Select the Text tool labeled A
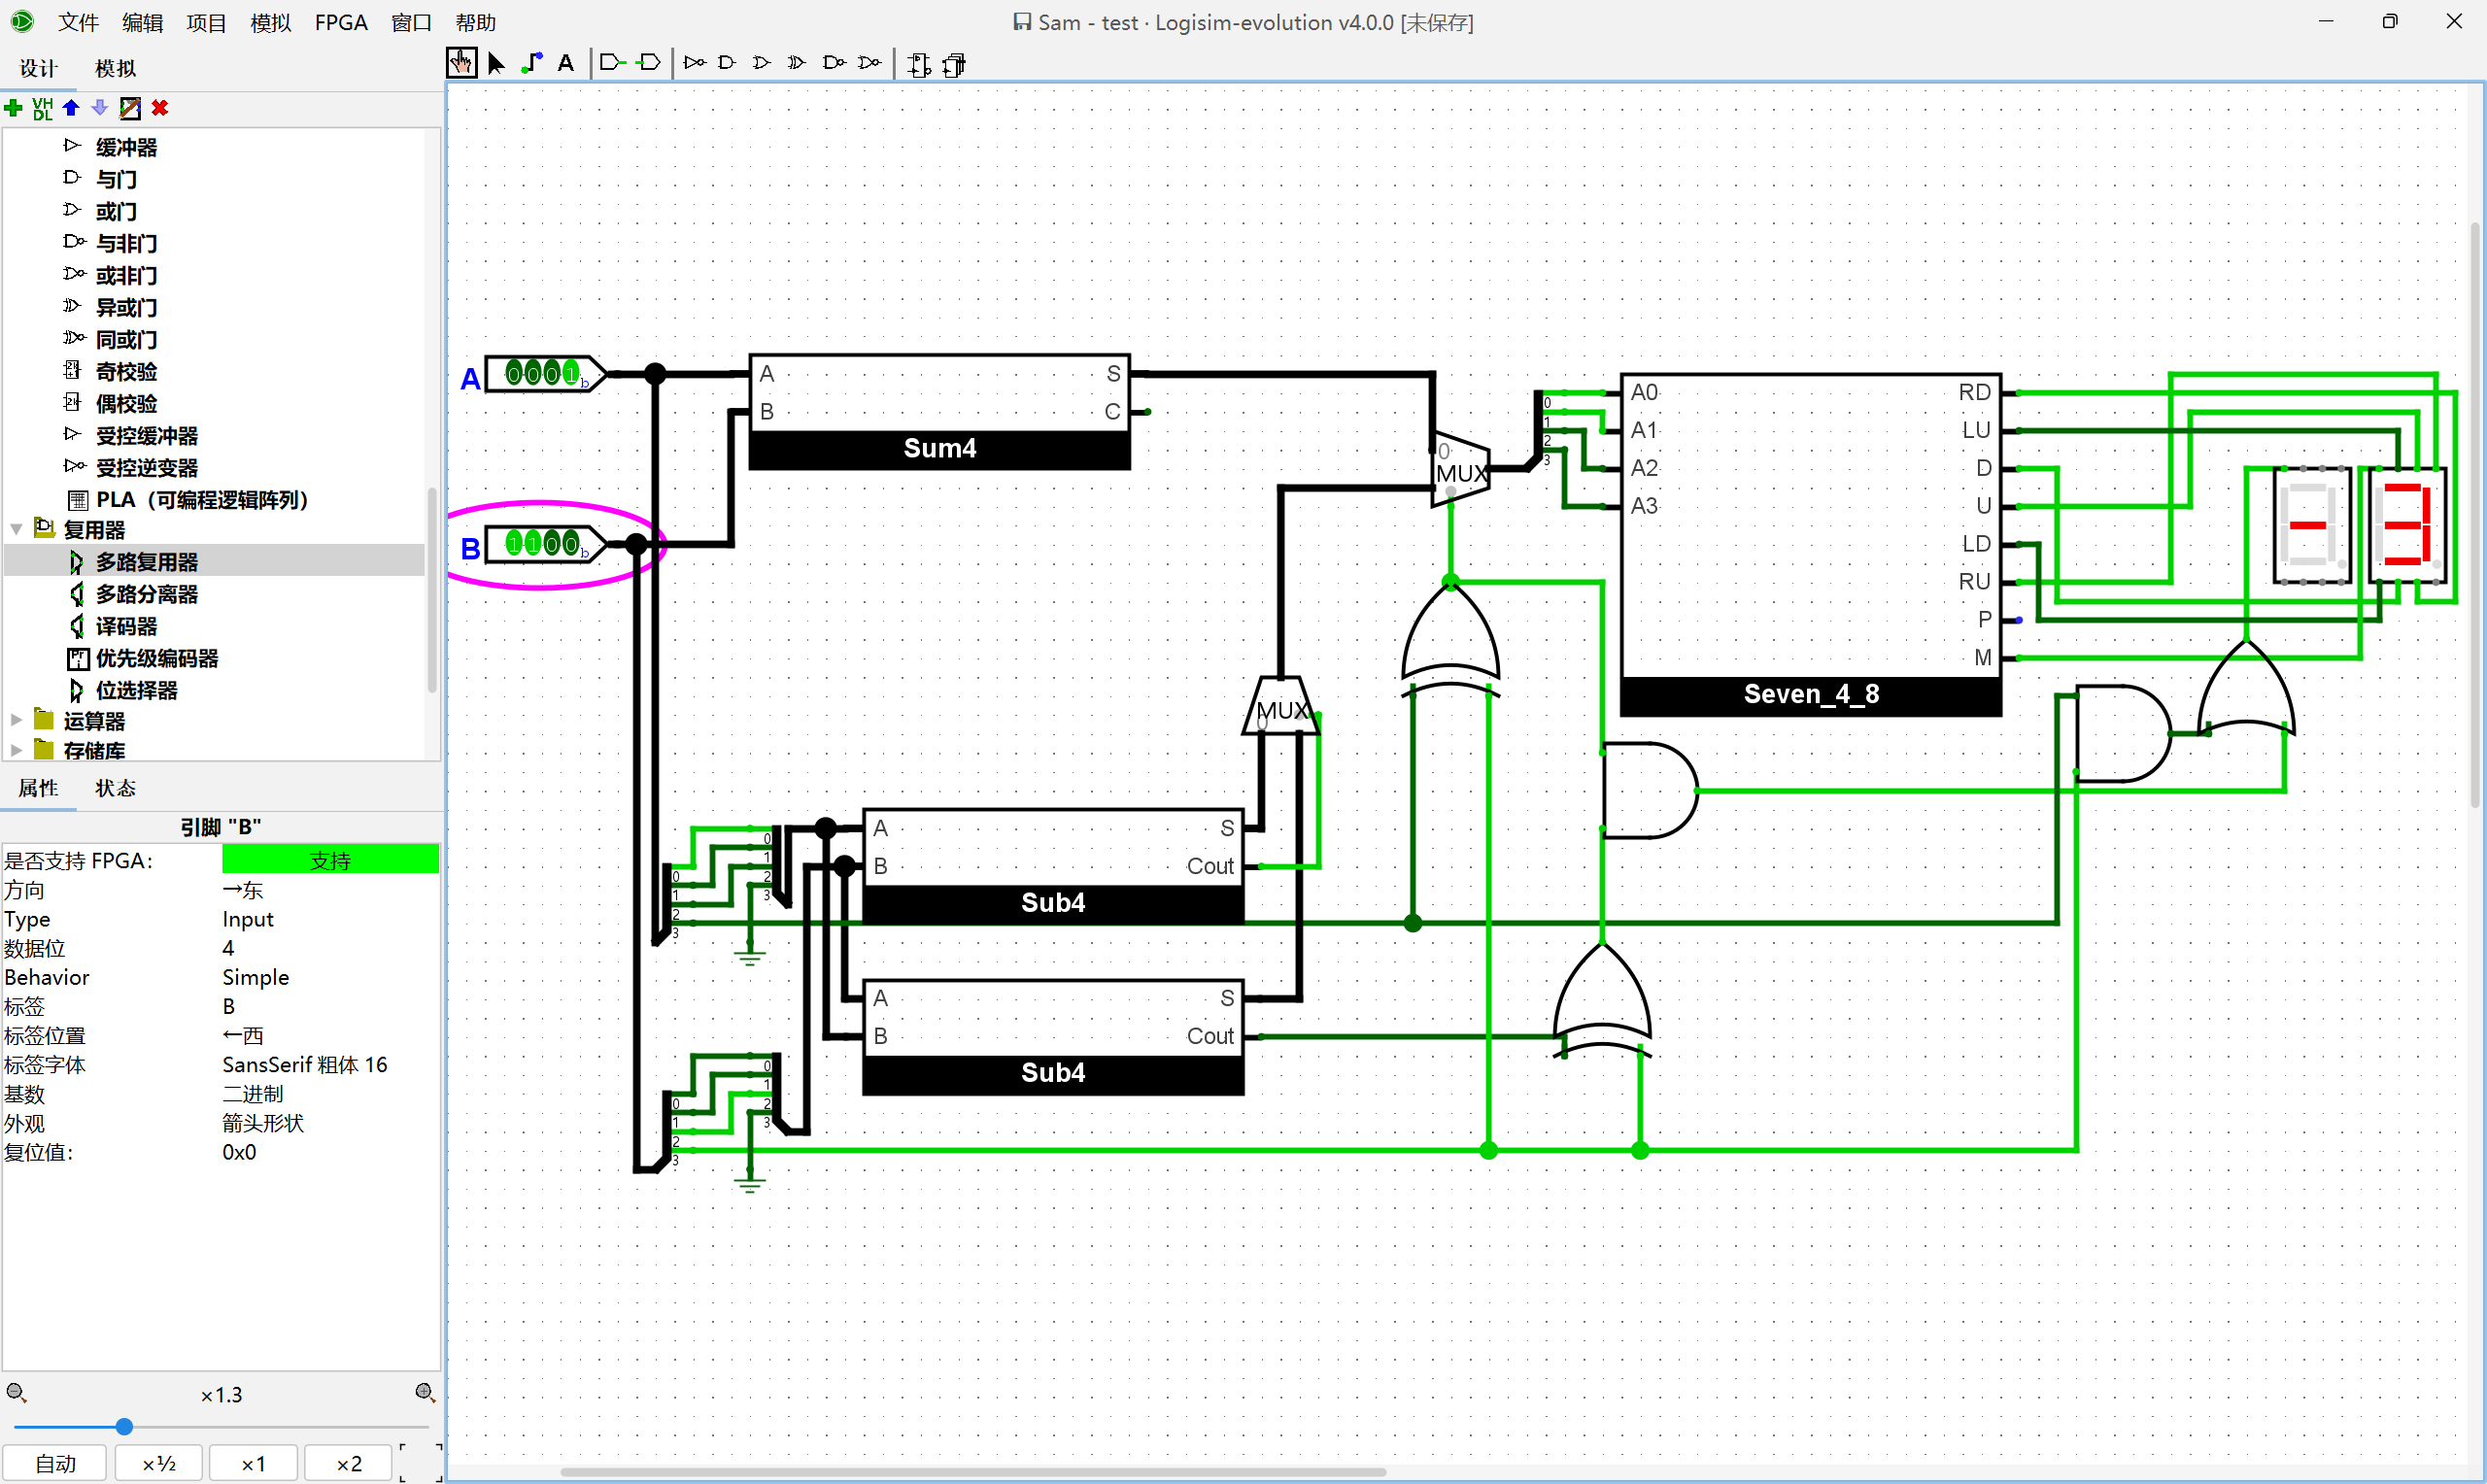The image size is (2487, 1484). [566, 63]
